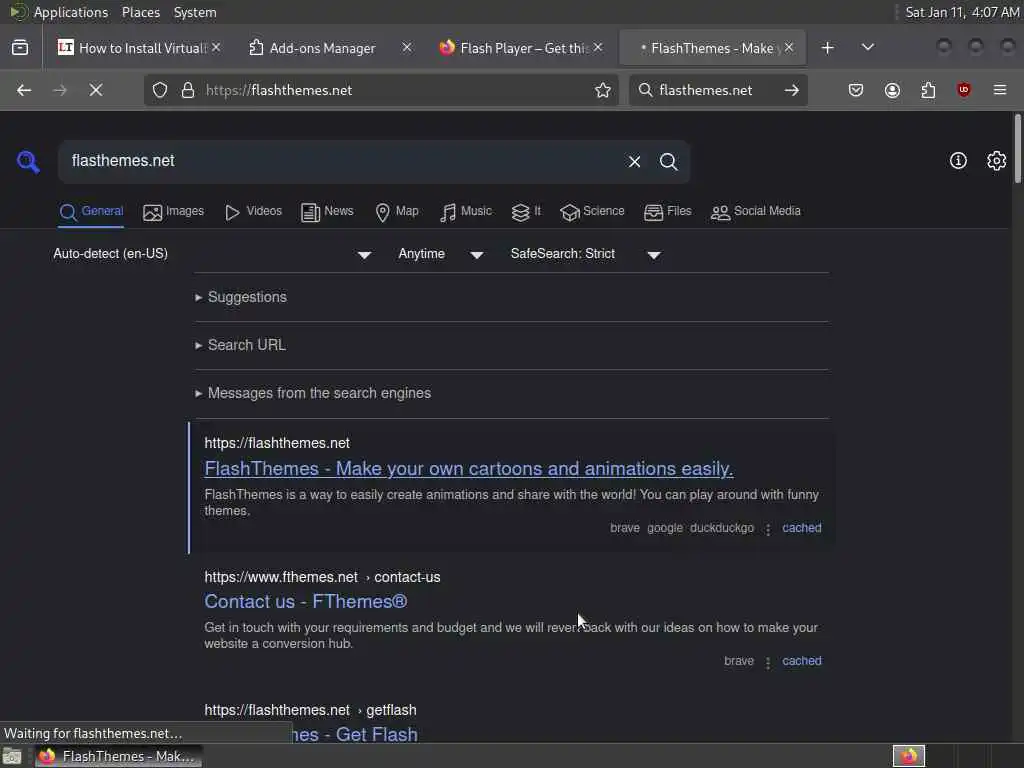
Task: Open the extensions puzzle icon
Action: (928, 90)
